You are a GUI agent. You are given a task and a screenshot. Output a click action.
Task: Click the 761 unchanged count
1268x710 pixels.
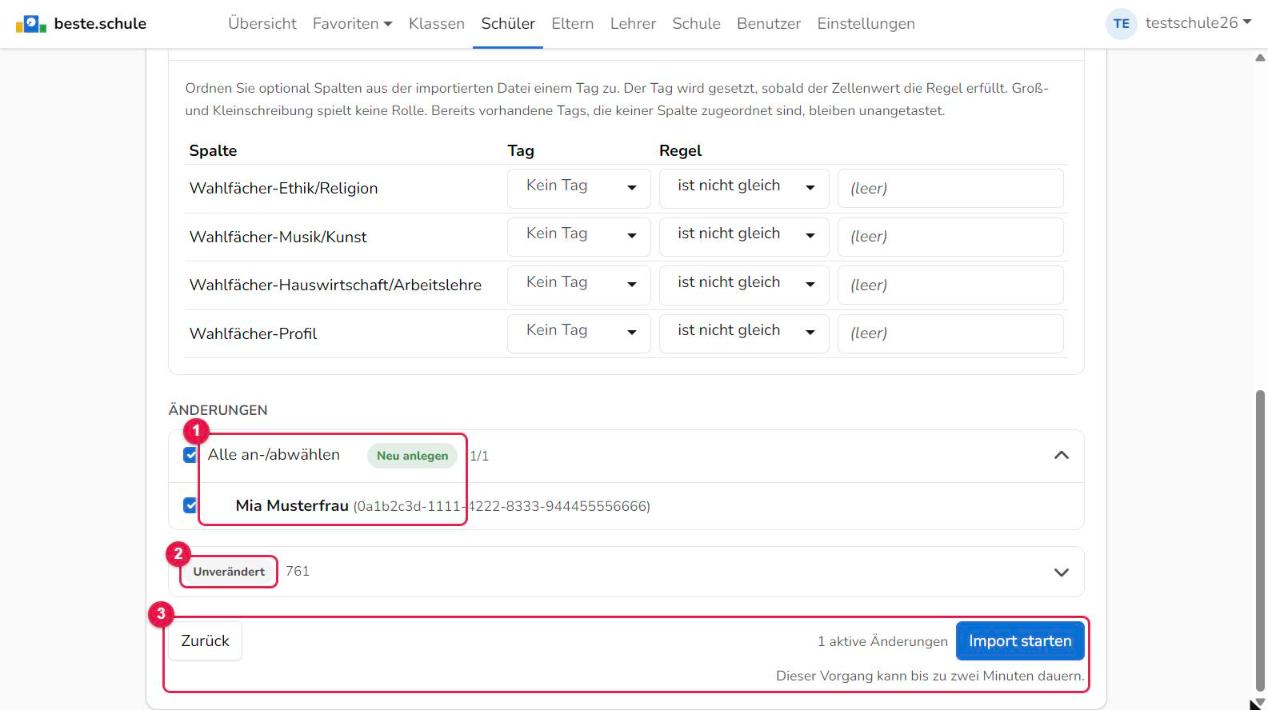(x=298, y=572)
